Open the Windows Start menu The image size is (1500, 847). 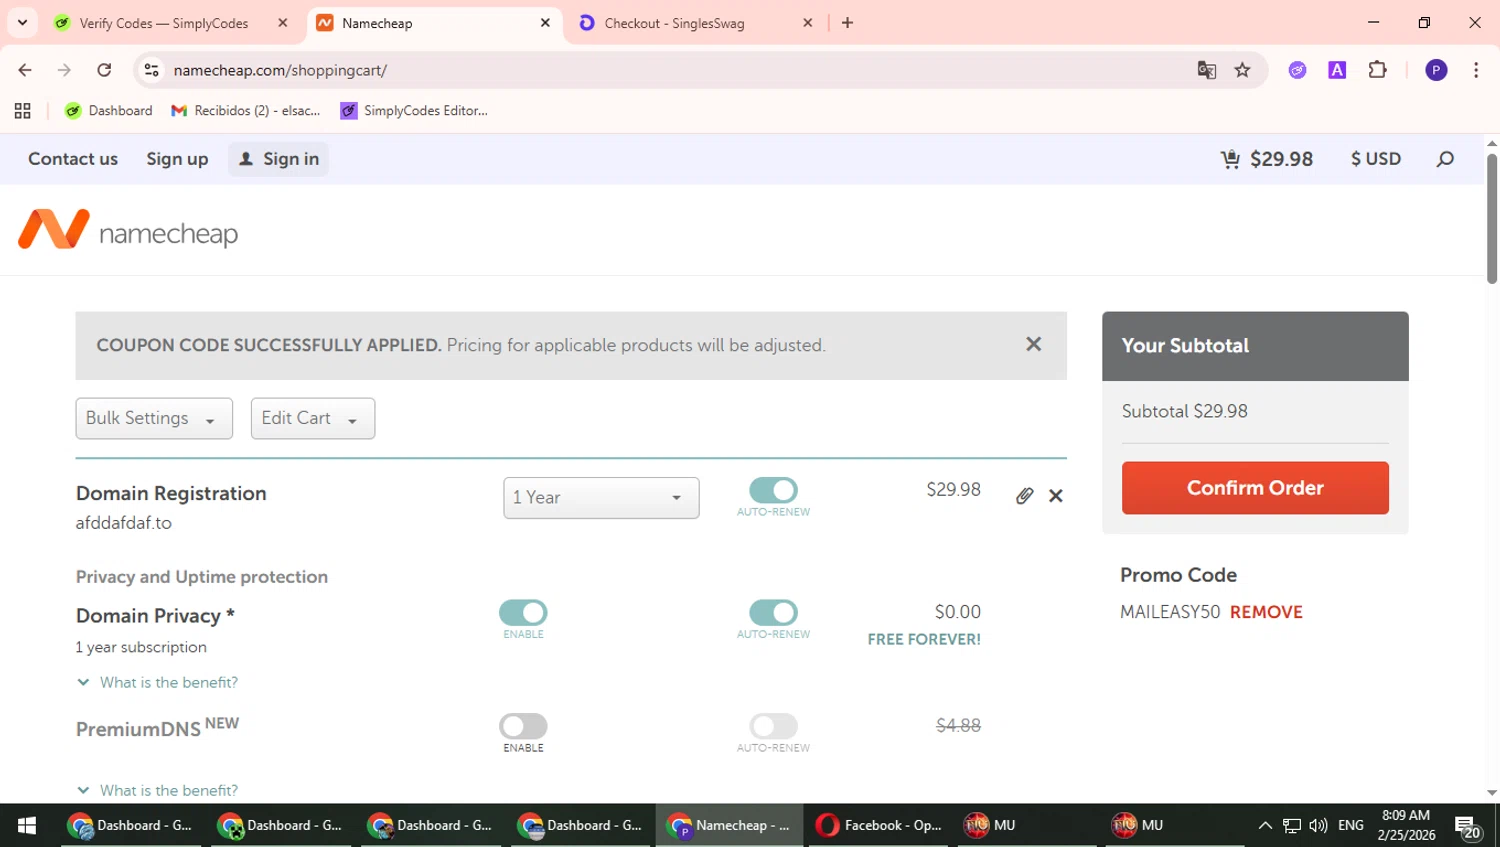tap(27, 825)
